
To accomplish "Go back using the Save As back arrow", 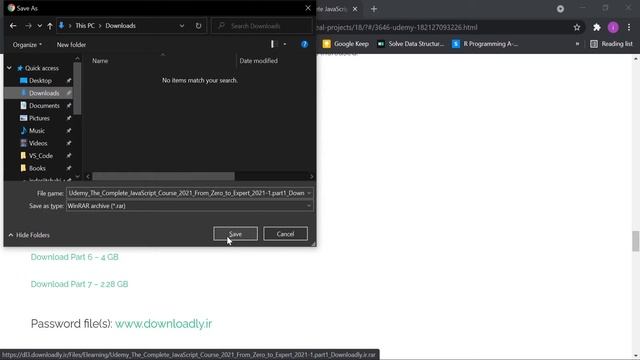I will [13, 26].
